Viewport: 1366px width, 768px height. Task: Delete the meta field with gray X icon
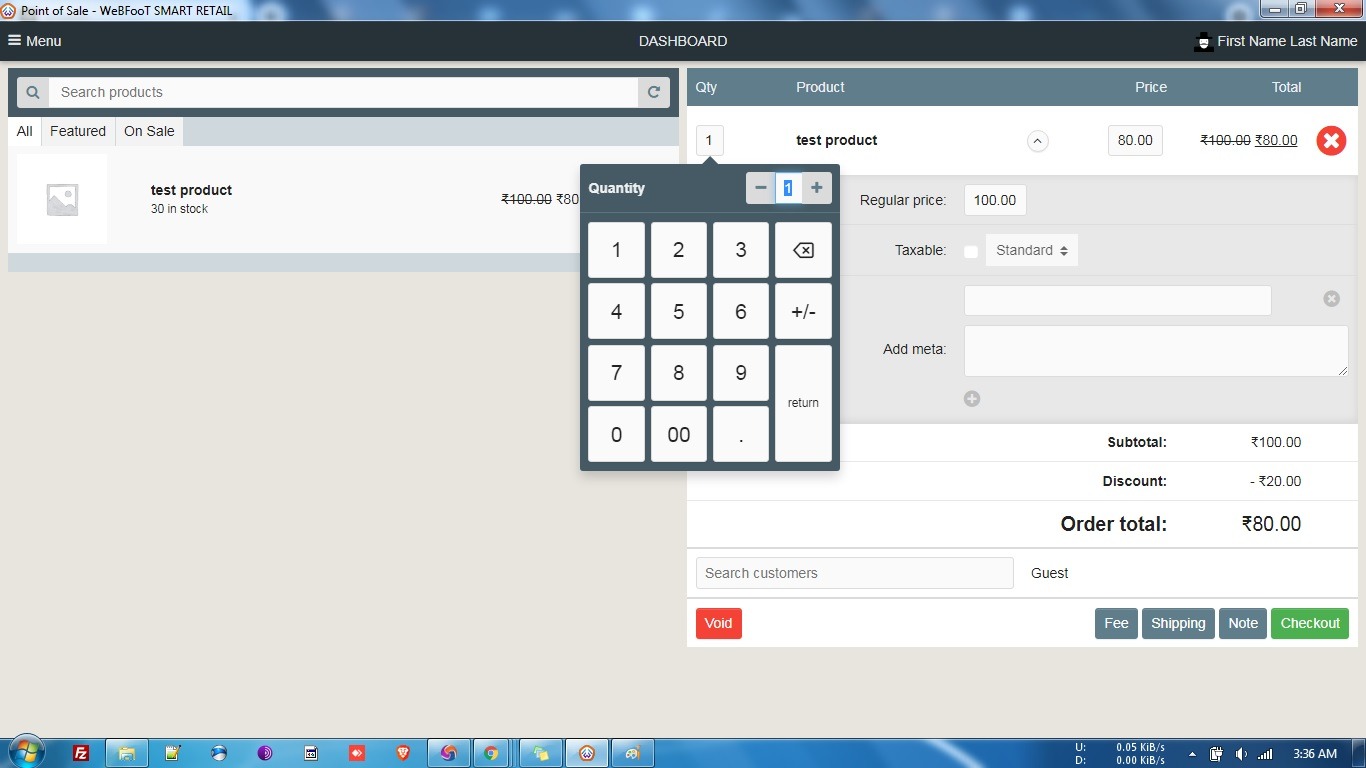1331,299
